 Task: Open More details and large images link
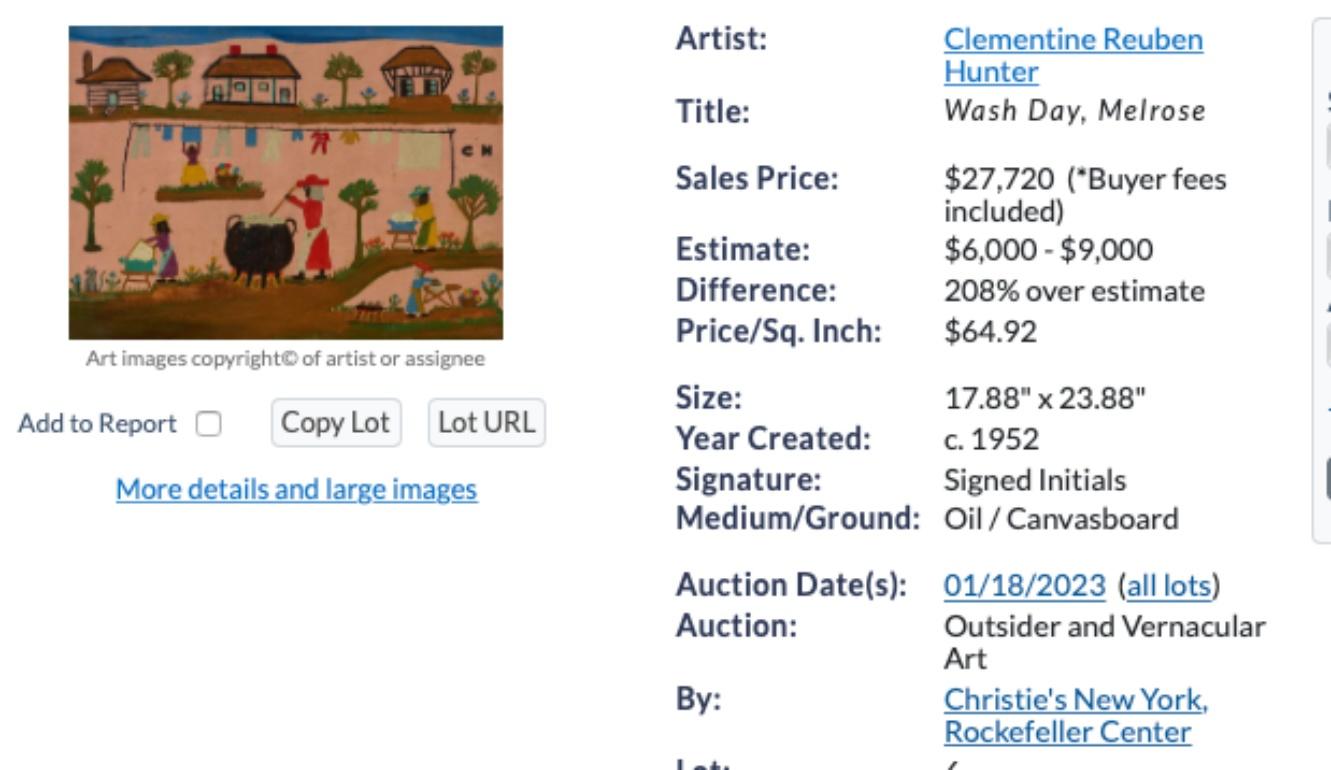click(x=296, y=489)
